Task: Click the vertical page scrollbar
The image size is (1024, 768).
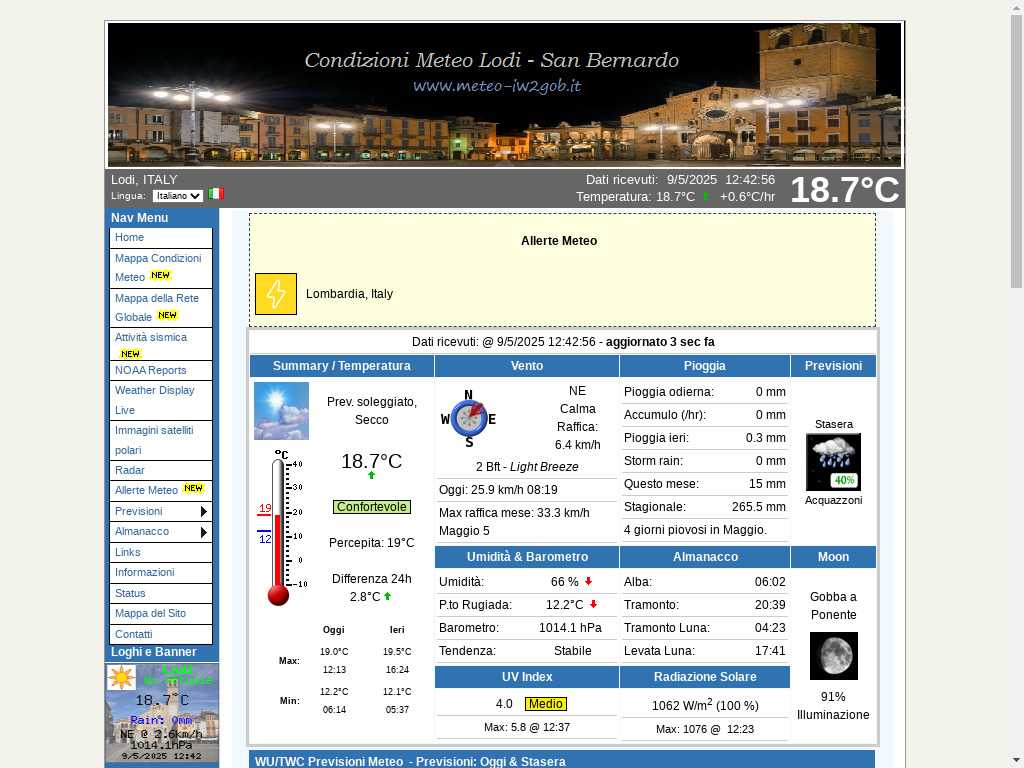Action: pos(1016,150)
